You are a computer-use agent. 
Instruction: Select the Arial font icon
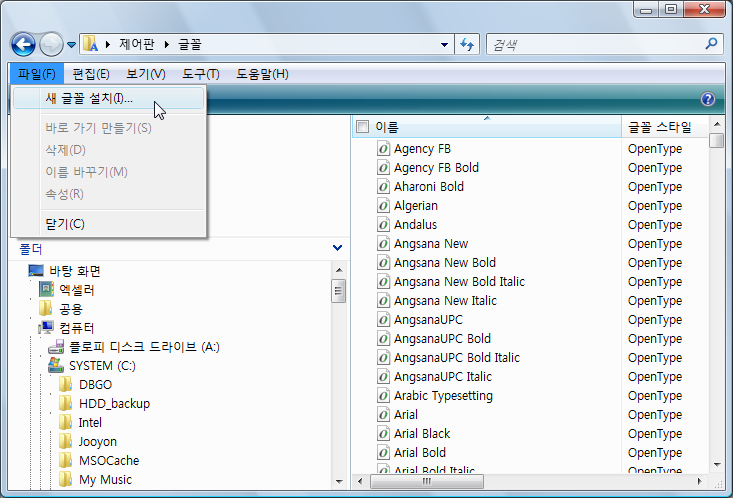click(383, 415)
